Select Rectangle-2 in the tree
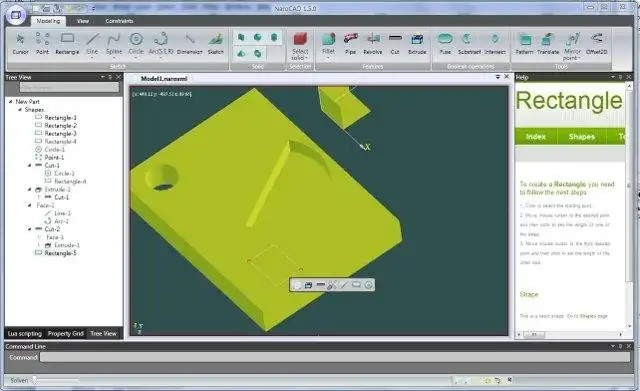Viewport: 640px width, 391px height. pos(60,126)
